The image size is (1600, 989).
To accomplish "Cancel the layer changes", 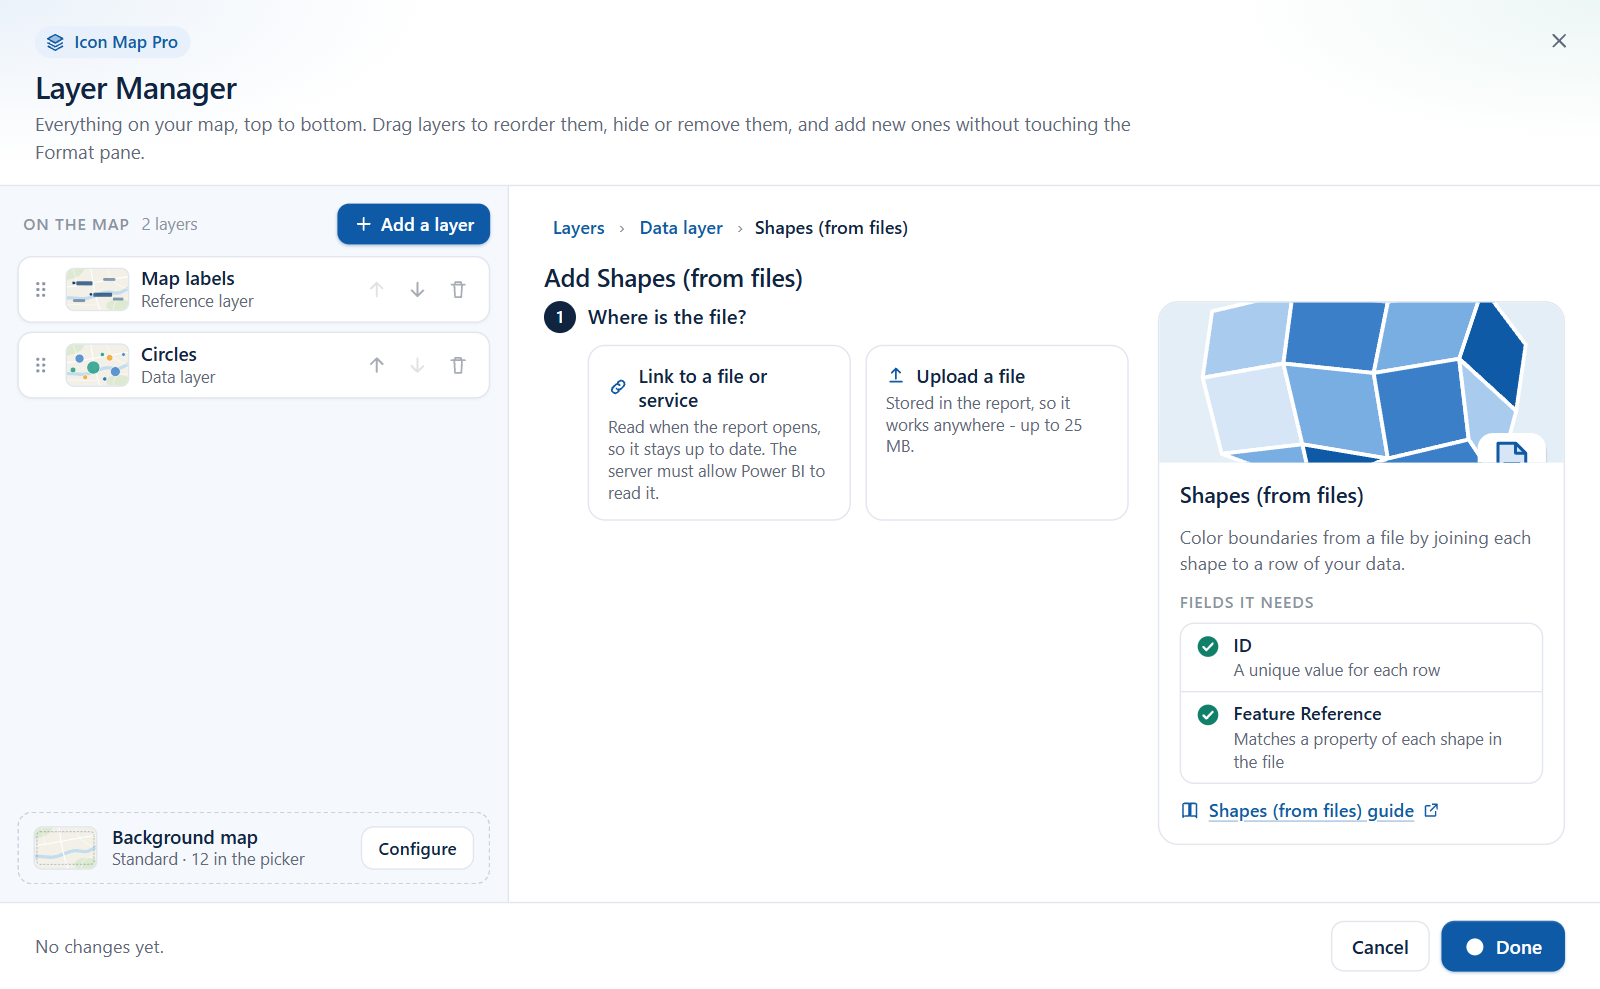I will click(1380, 946).
